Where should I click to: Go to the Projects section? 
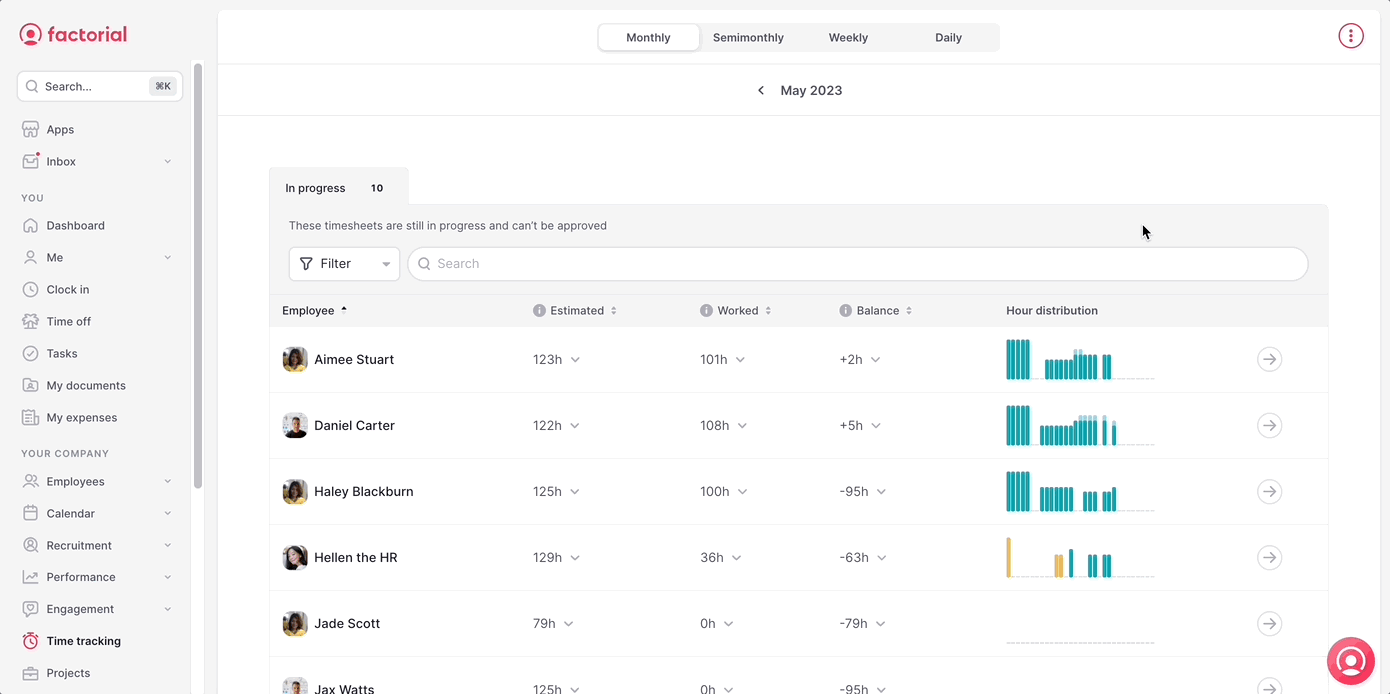(x=68, y=673)
